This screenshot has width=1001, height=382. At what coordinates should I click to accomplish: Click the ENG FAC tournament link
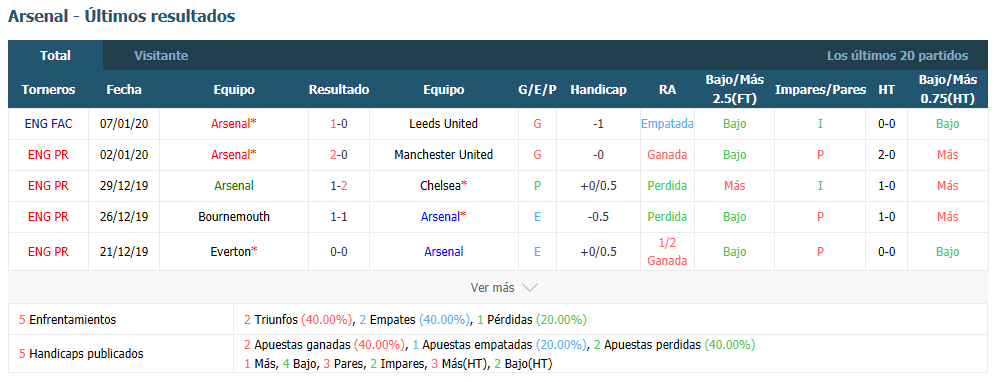tap(48, 123)
